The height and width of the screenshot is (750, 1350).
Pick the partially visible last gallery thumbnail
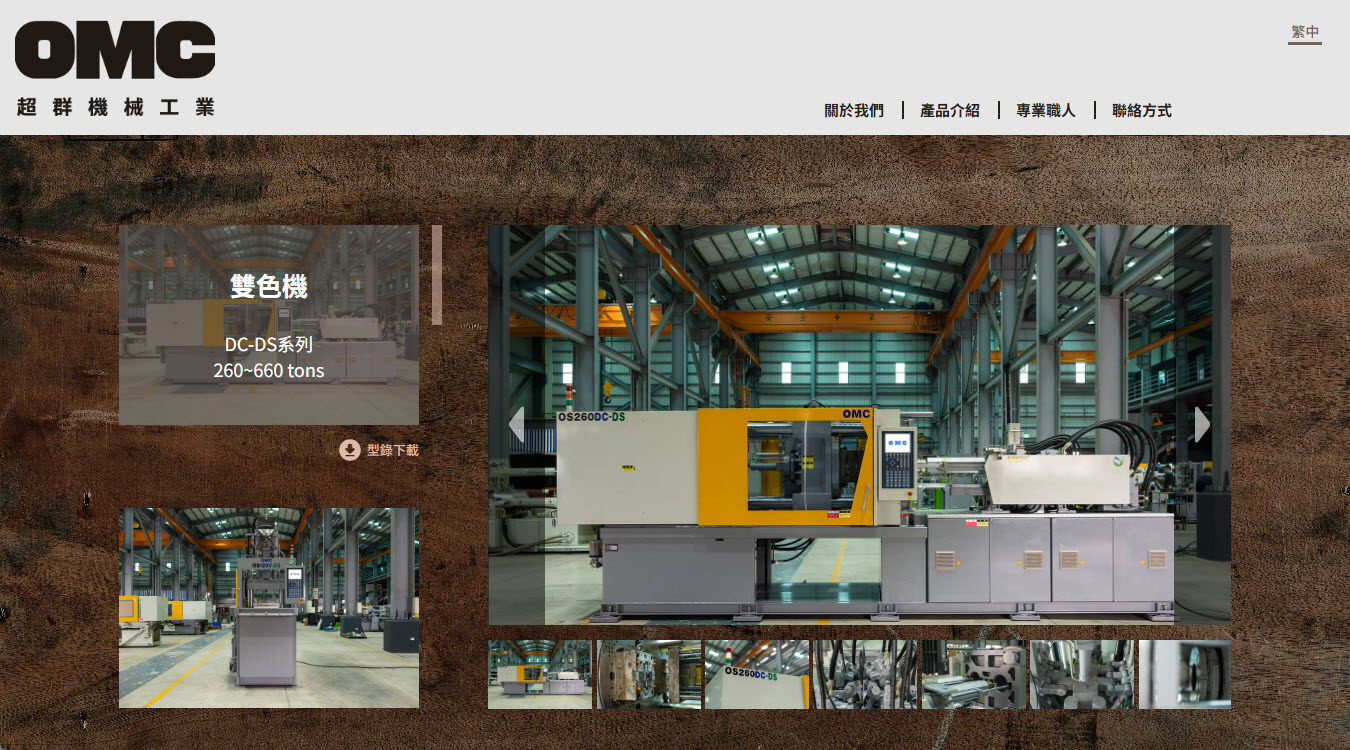[1185, 674]
